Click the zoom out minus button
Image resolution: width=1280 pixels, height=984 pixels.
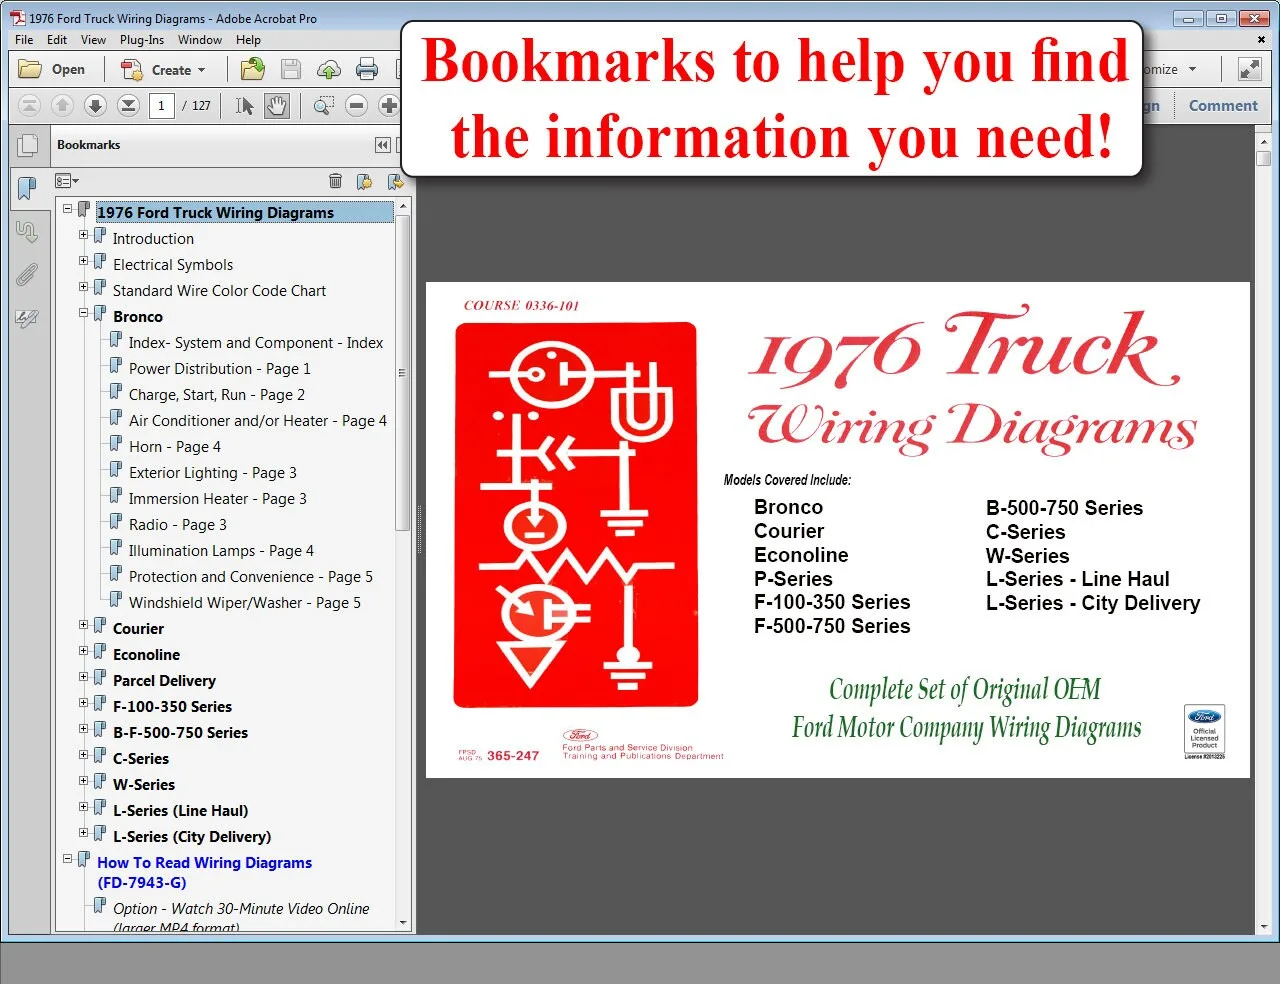click(x=356, y=105)
